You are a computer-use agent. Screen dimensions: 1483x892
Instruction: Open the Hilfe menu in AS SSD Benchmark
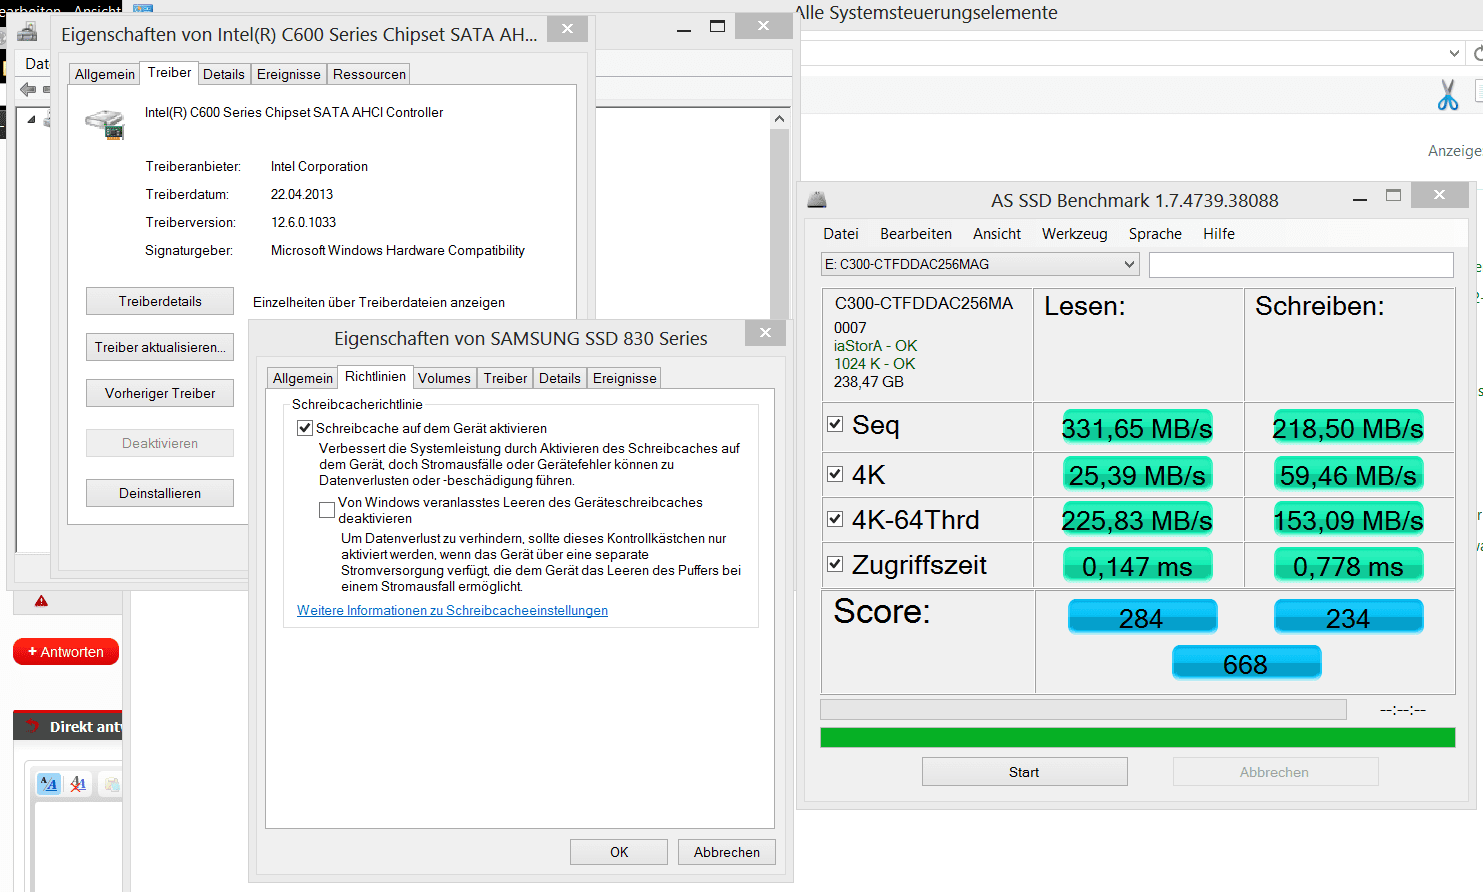point(1219,234)
